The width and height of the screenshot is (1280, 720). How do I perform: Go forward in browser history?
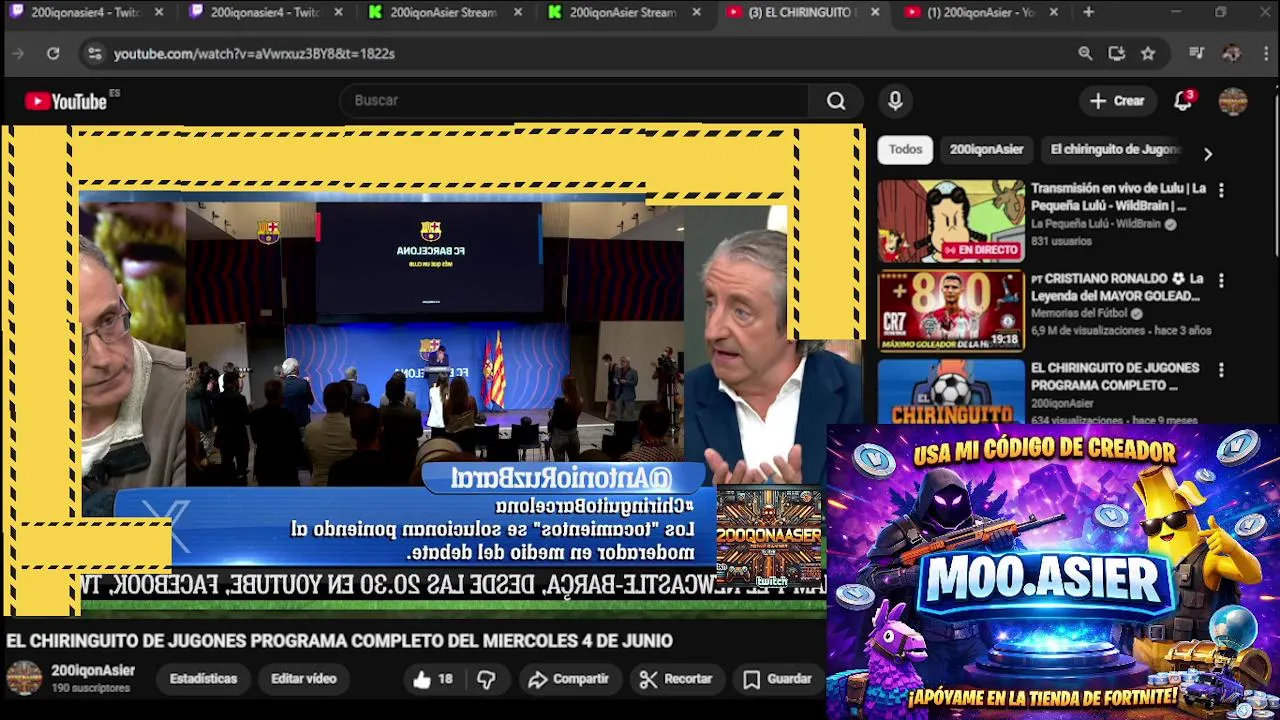(17, 54)
